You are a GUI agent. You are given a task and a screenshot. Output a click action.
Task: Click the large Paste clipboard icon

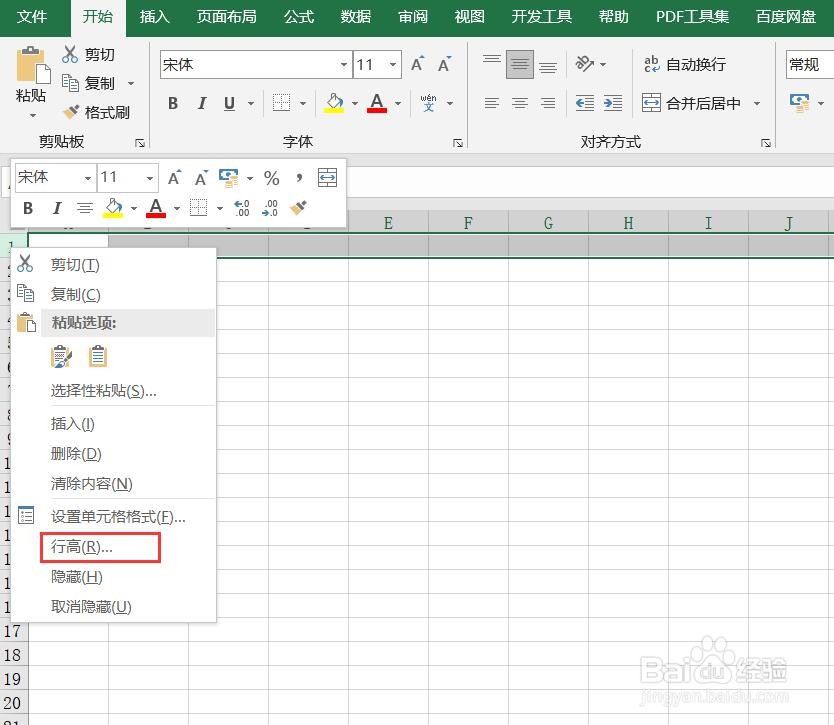[x=33, y=65]
